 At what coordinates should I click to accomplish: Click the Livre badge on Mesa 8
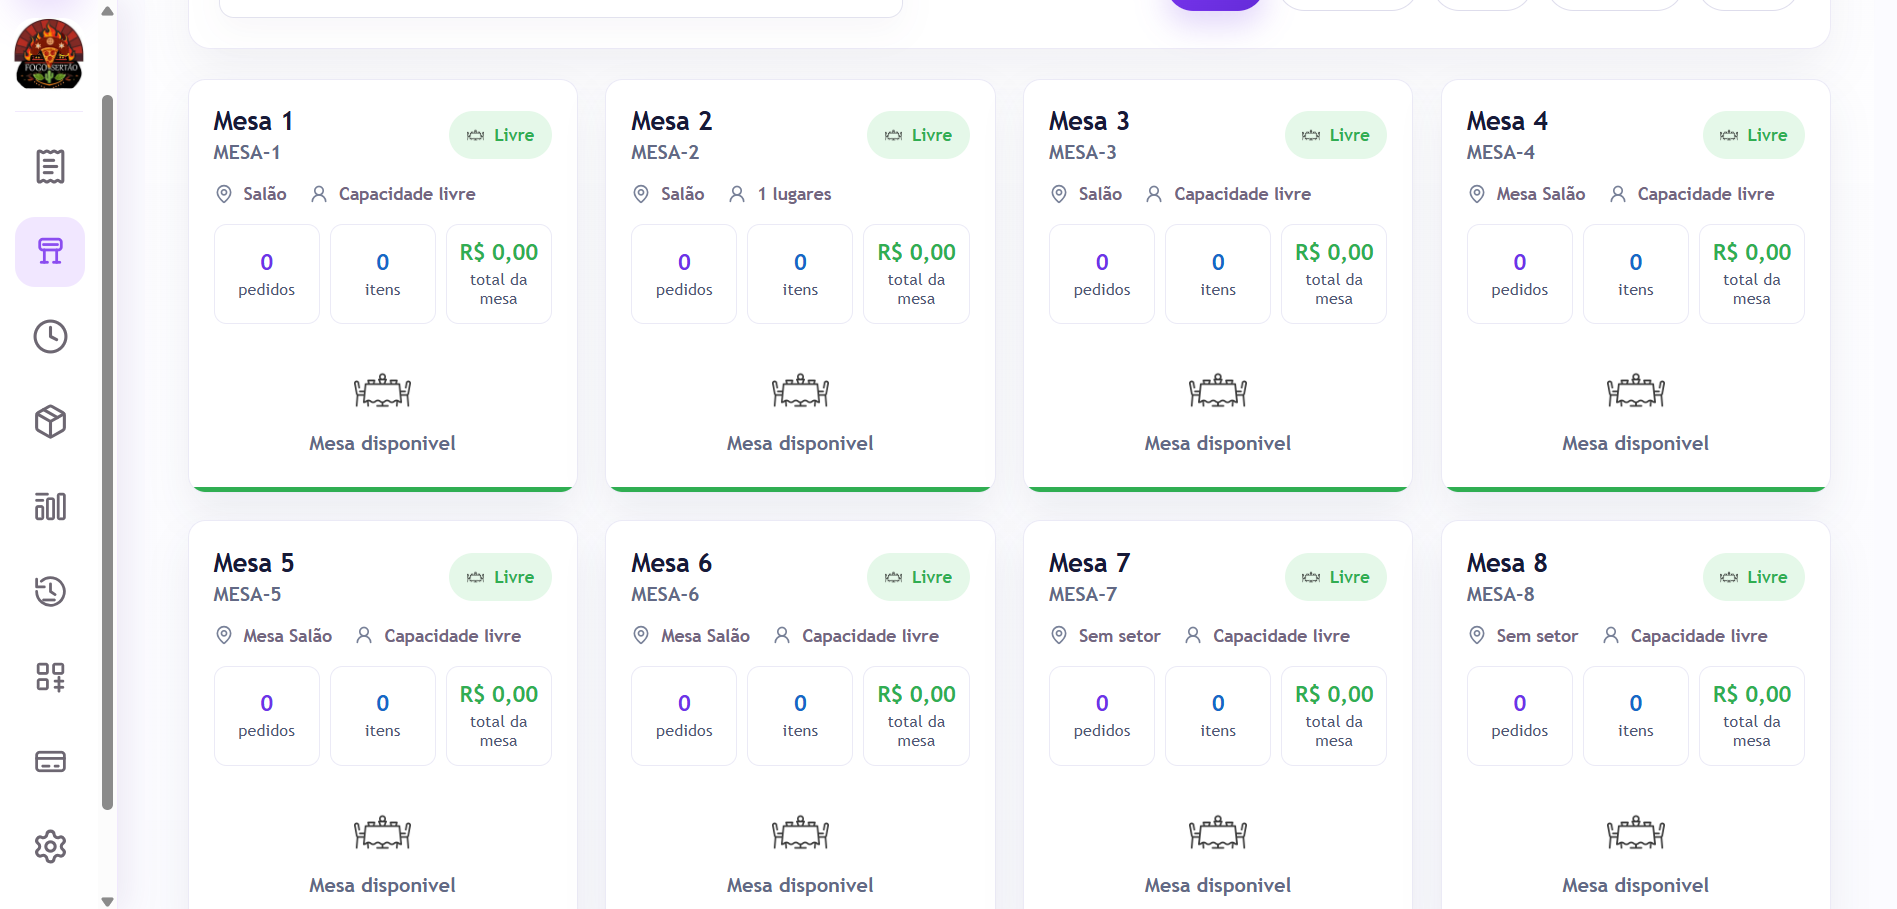[x=1753, y=577]
